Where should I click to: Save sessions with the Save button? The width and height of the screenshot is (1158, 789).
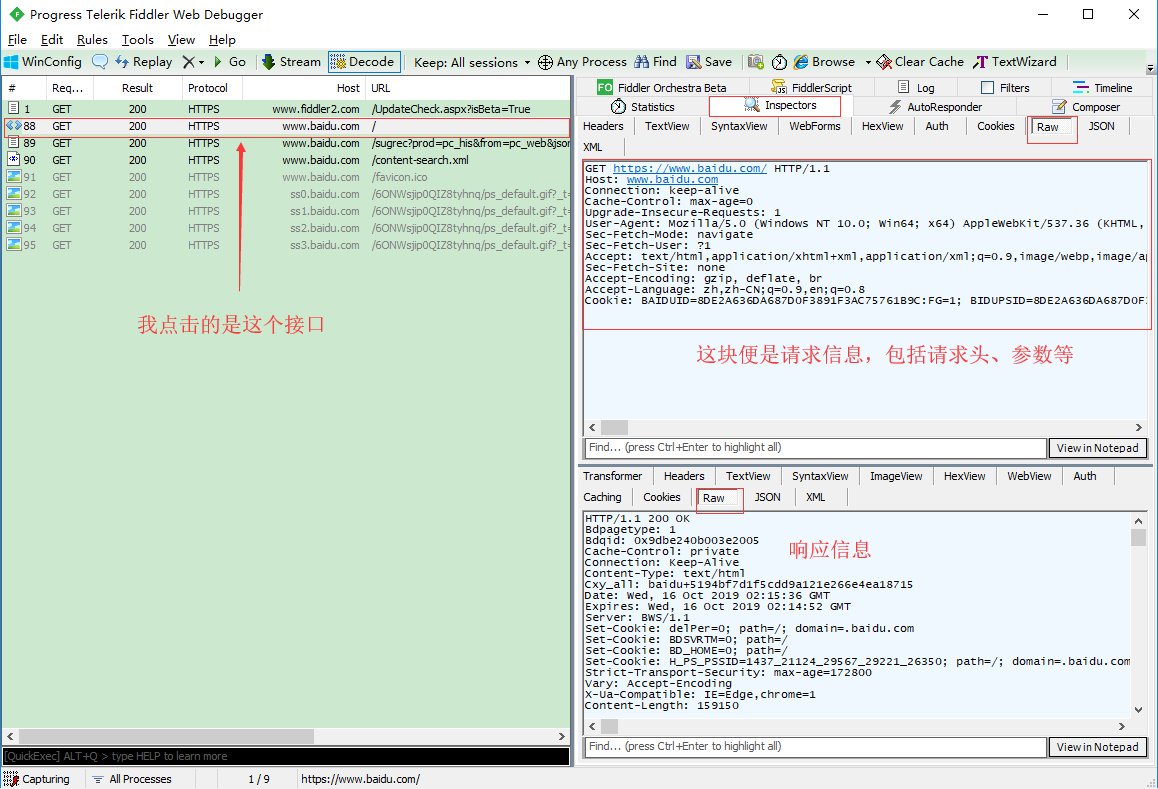click(709, 62)
